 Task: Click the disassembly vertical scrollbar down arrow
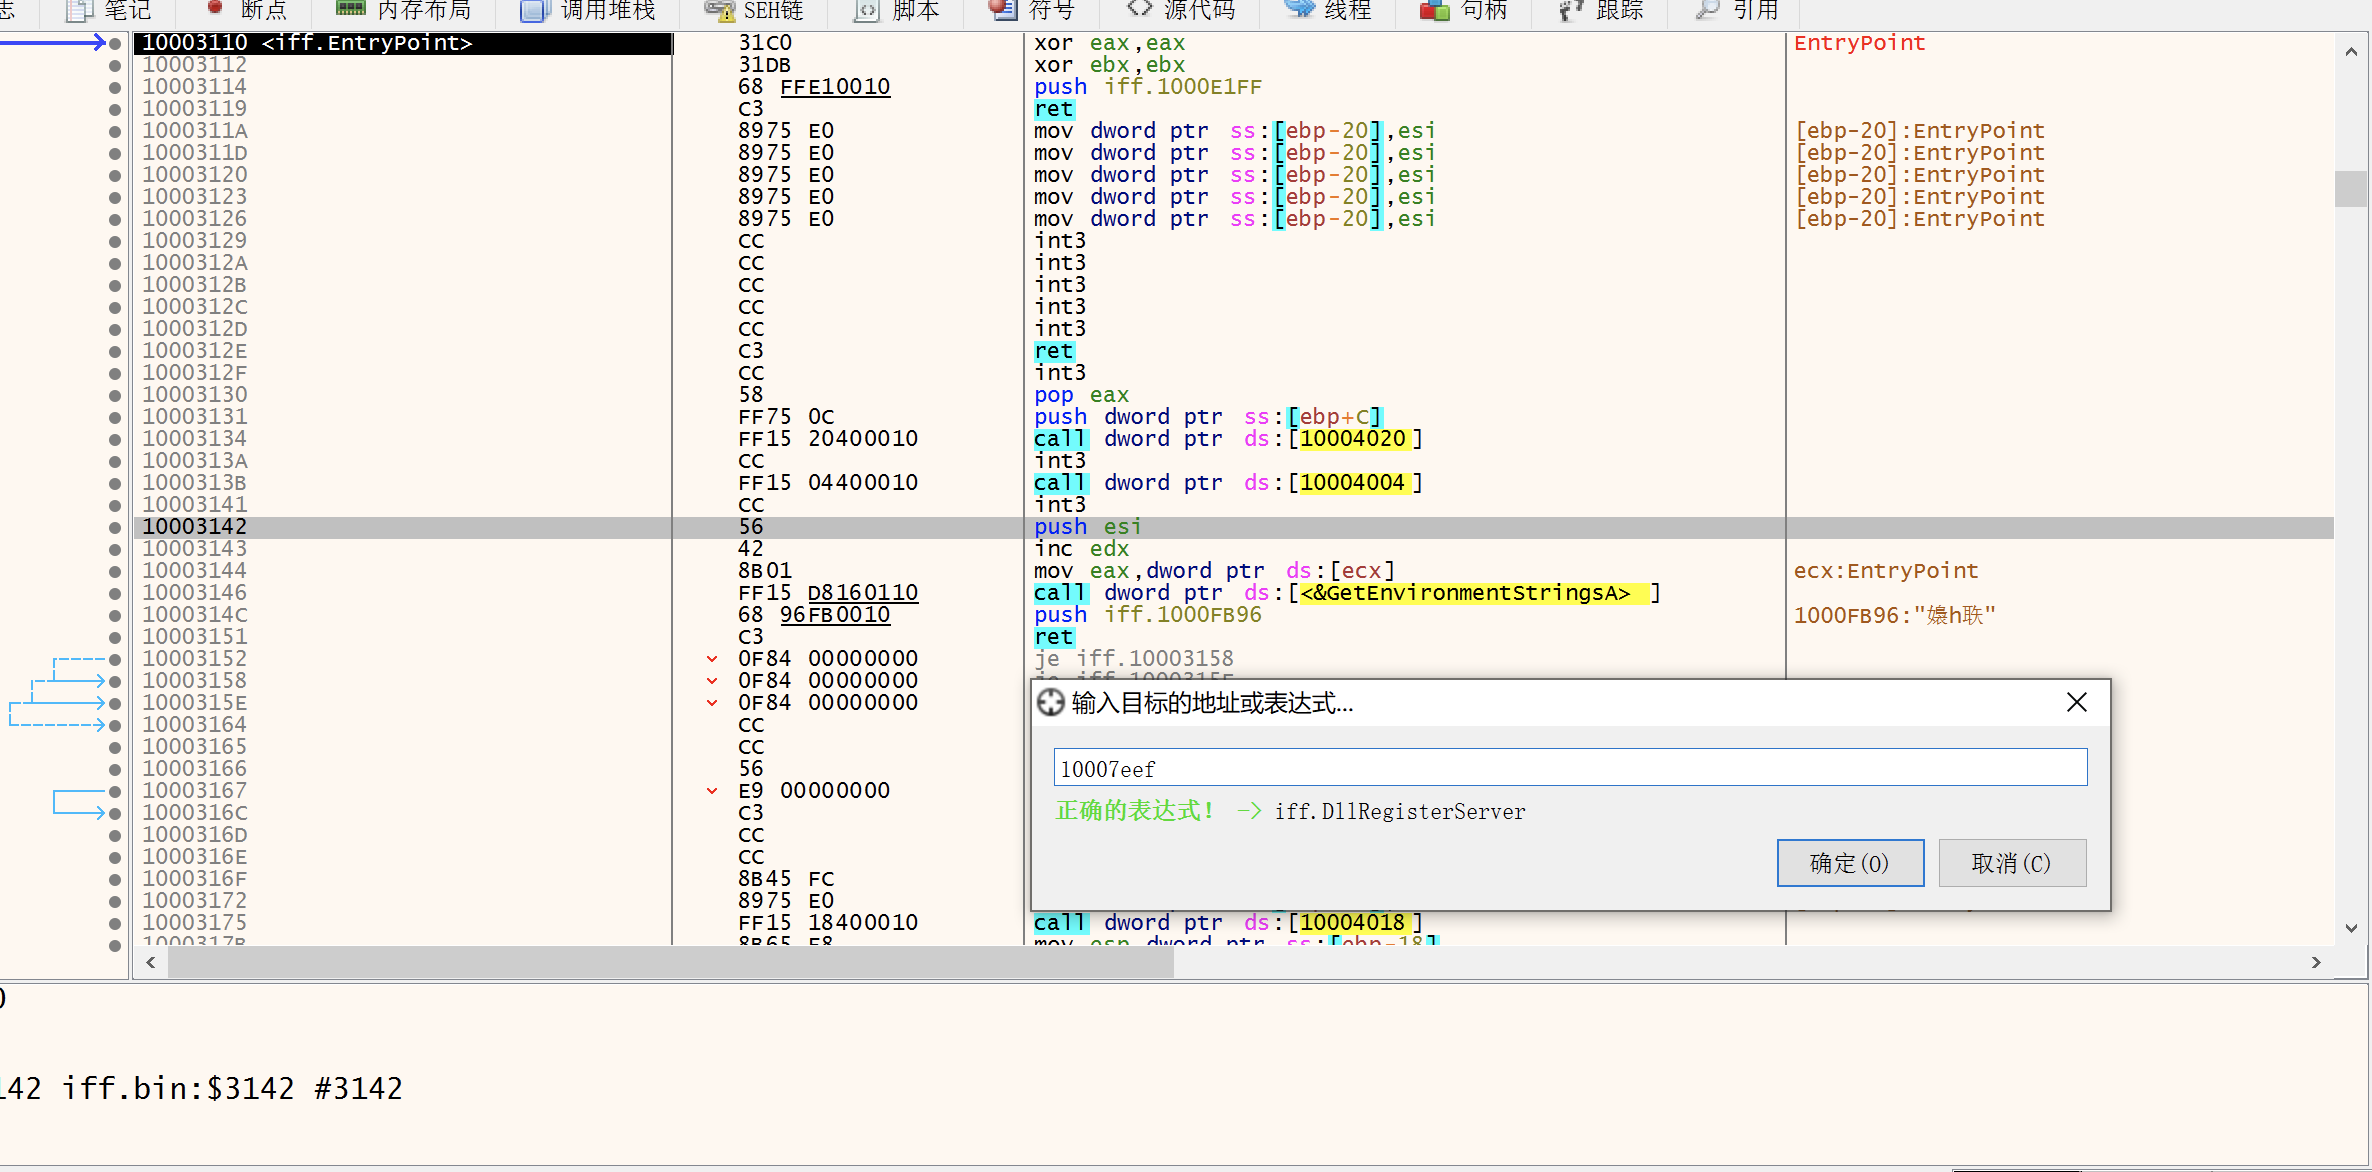click(x=2351, y=928)
